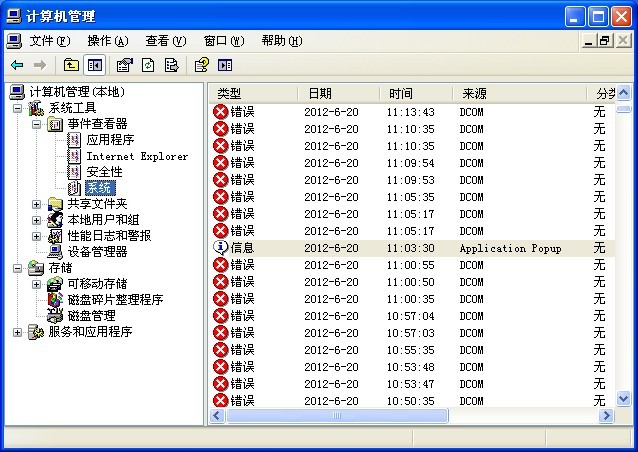Click the horizontal scrollbar left arrow
The width and height of the screenshot is (638, 452).
[217, 415]
